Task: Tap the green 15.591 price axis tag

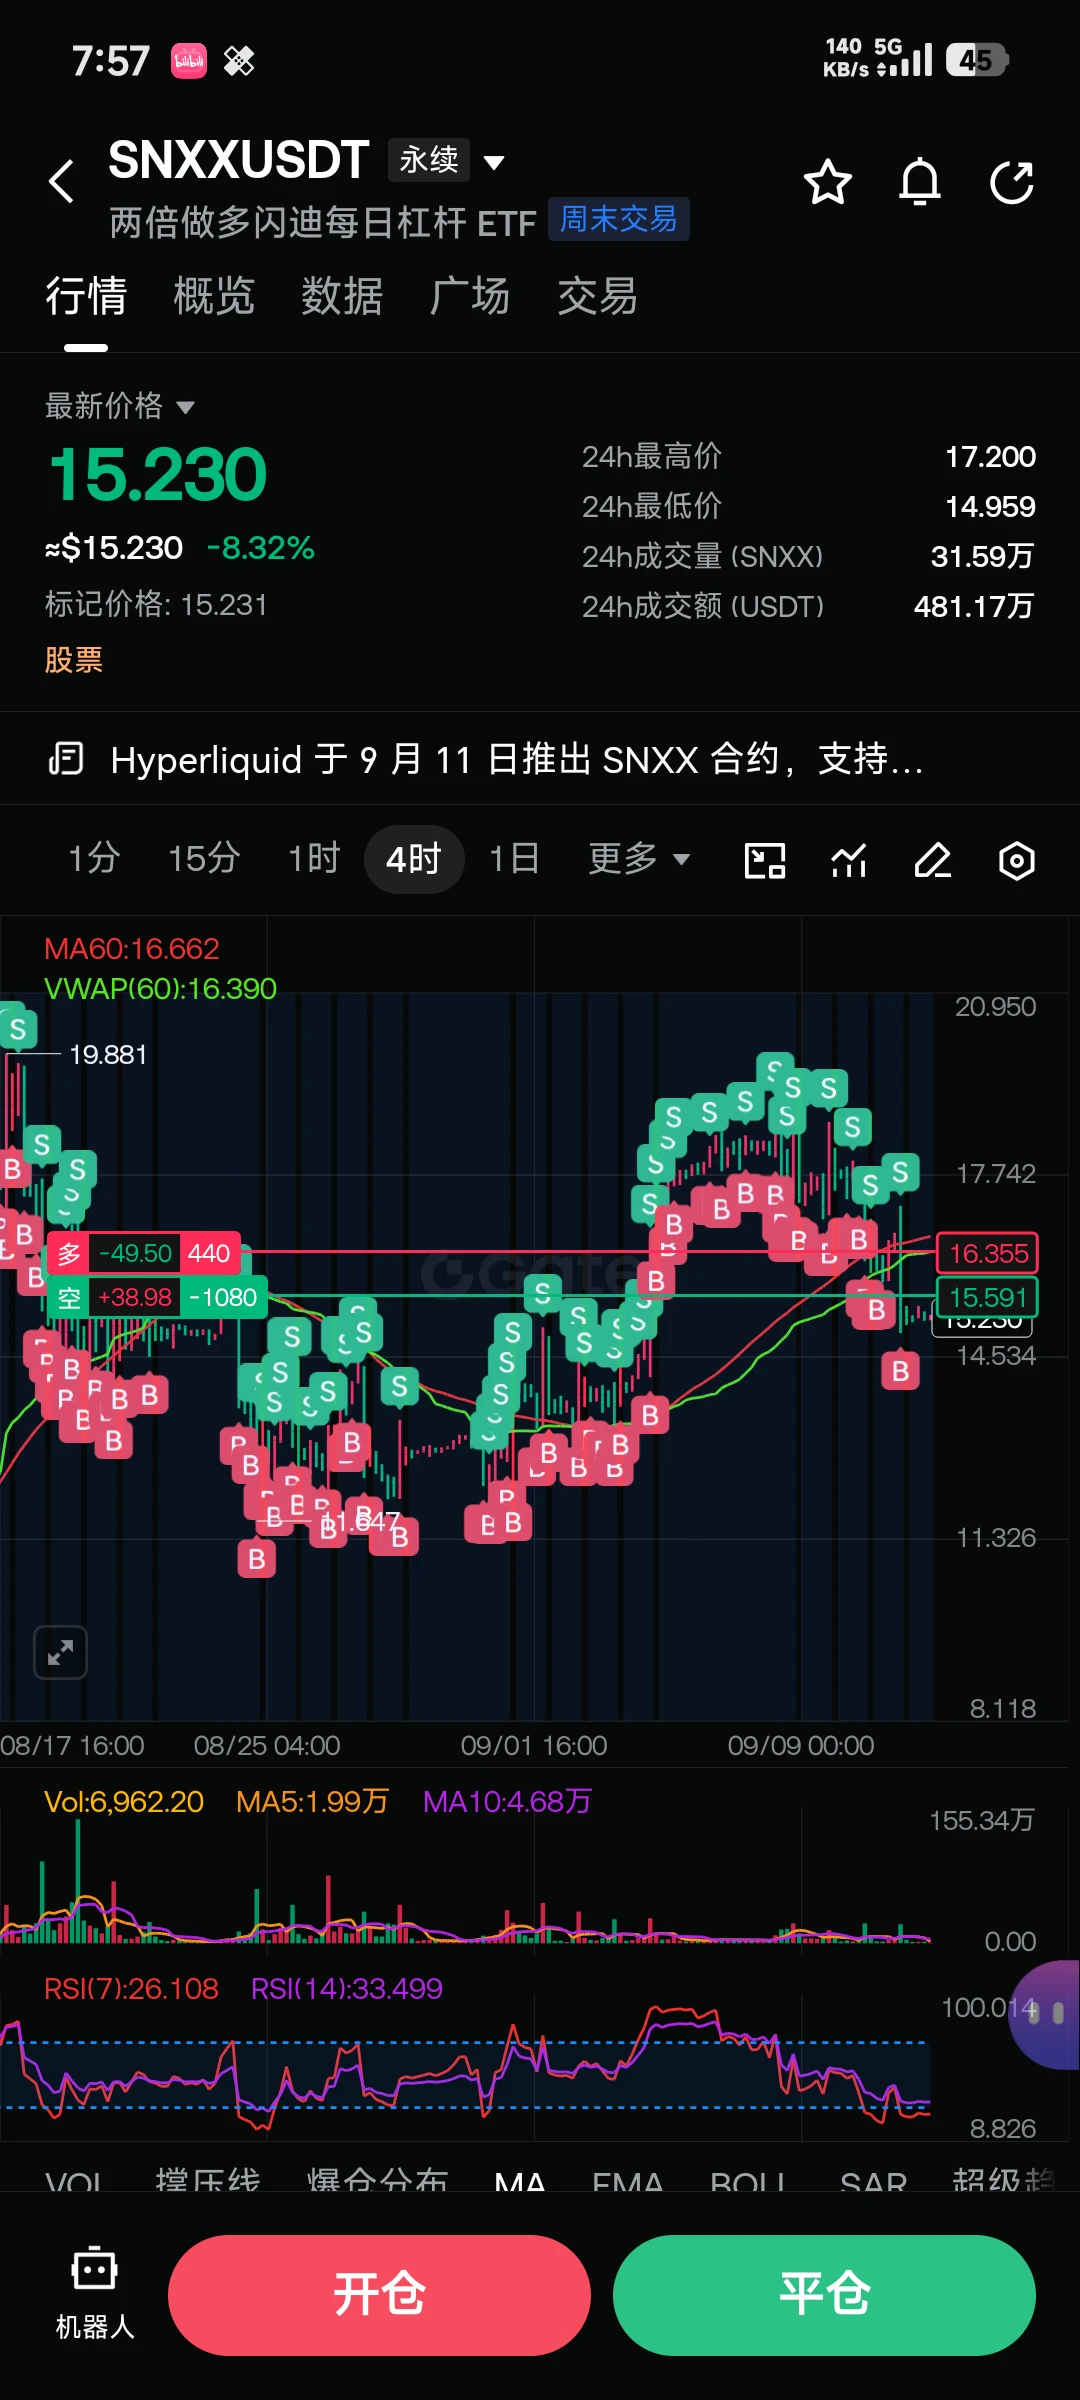Action: pyautogui.click(x=987, y=1297)
